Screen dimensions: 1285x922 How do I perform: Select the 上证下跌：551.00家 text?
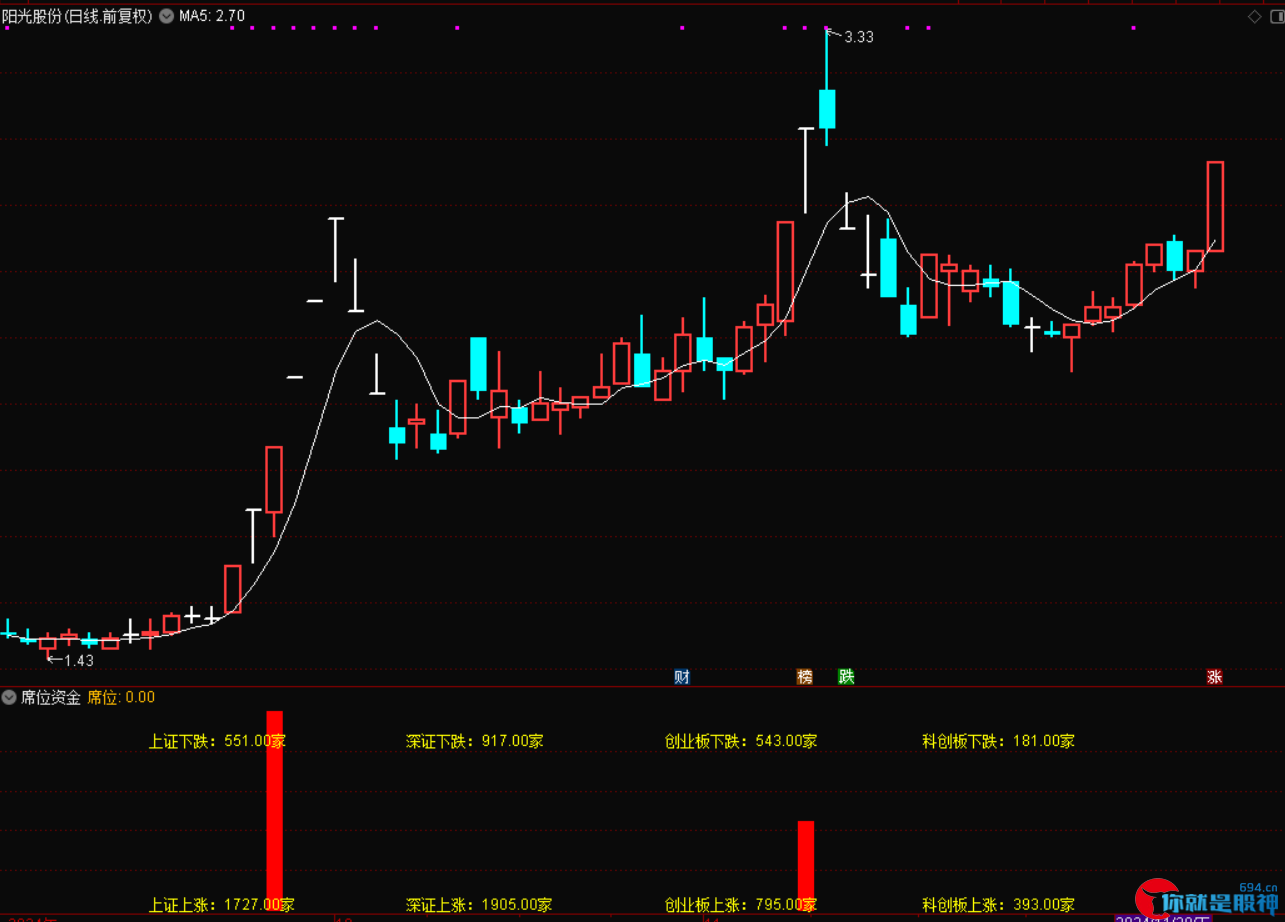(217, 741)
